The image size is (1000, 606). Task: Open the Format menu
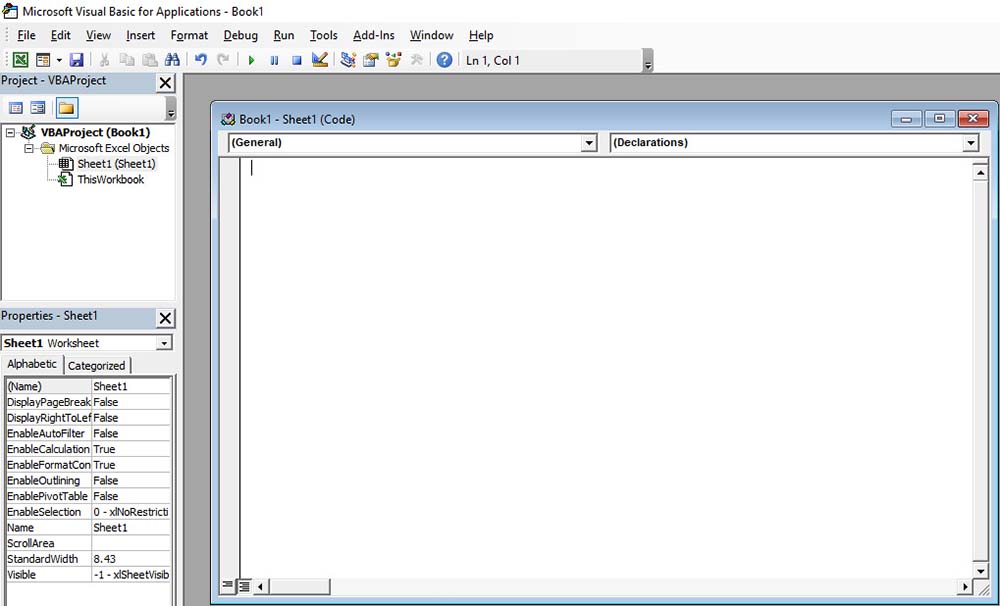click(189, 35)
